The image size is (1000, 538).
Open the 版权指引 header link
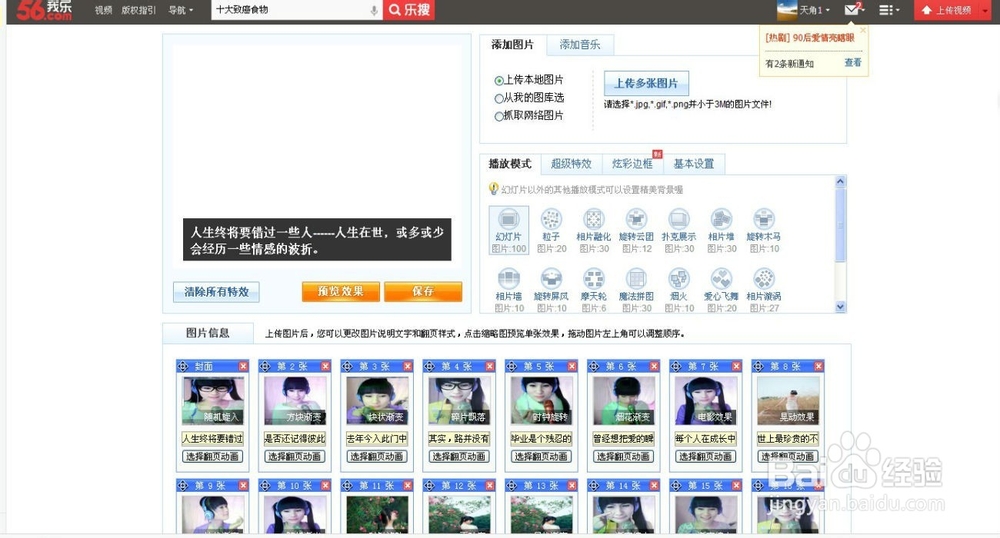[x=138, y=10]
